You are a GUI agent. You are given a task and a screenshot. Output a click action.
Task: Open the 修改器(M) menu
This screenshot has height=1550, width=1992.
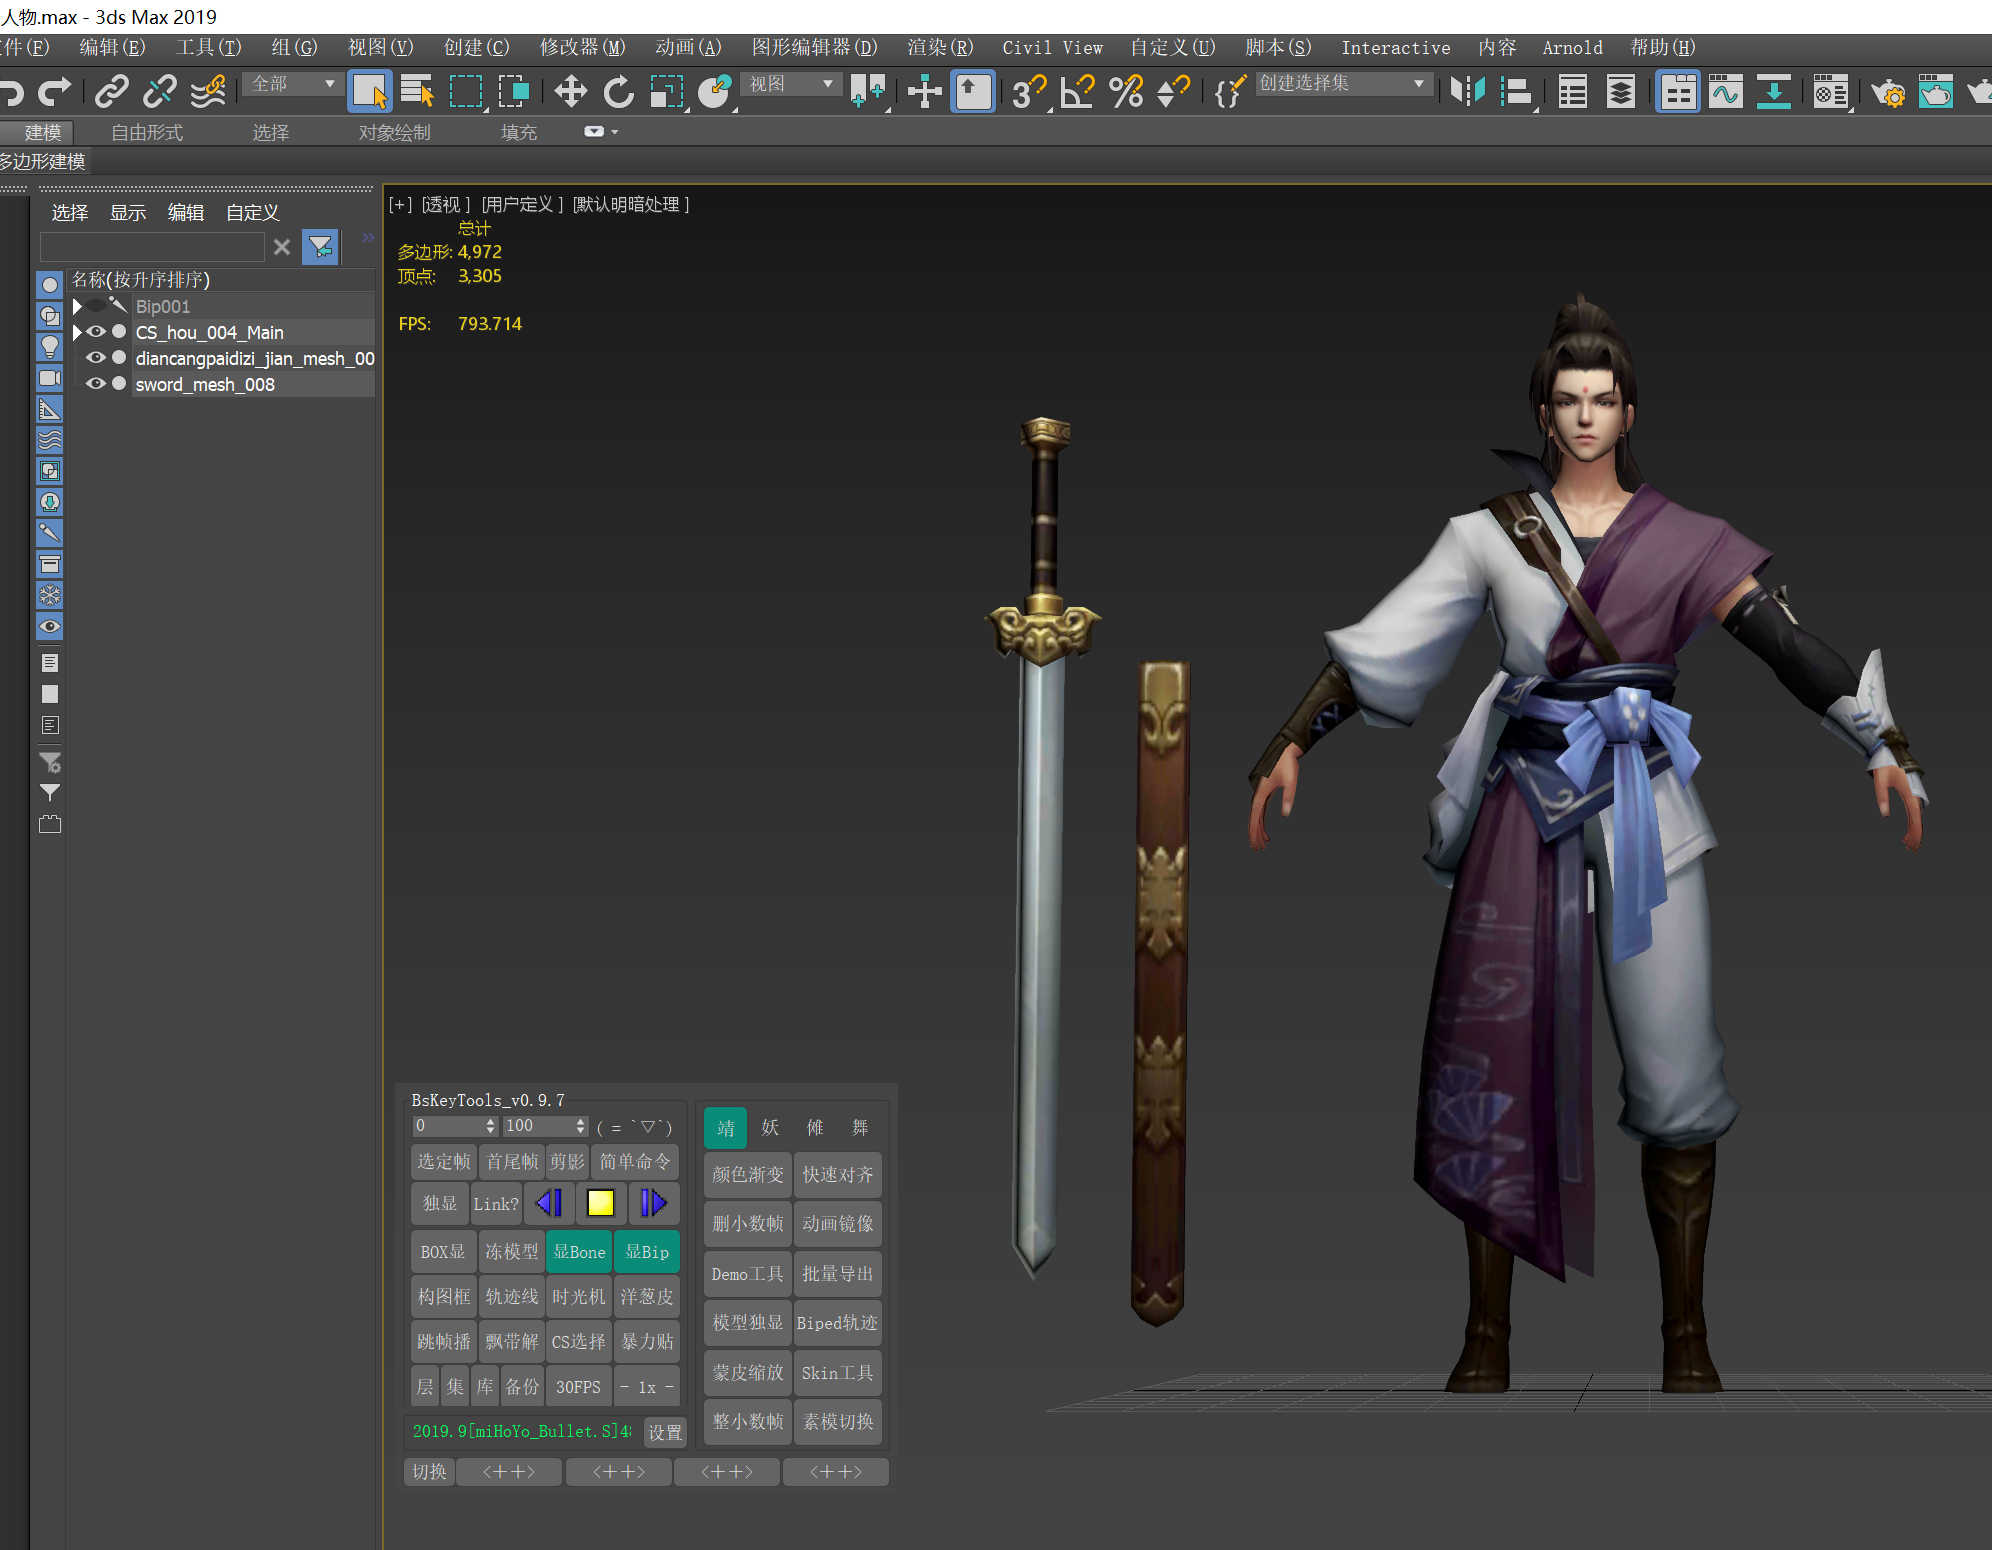[582, 48]
